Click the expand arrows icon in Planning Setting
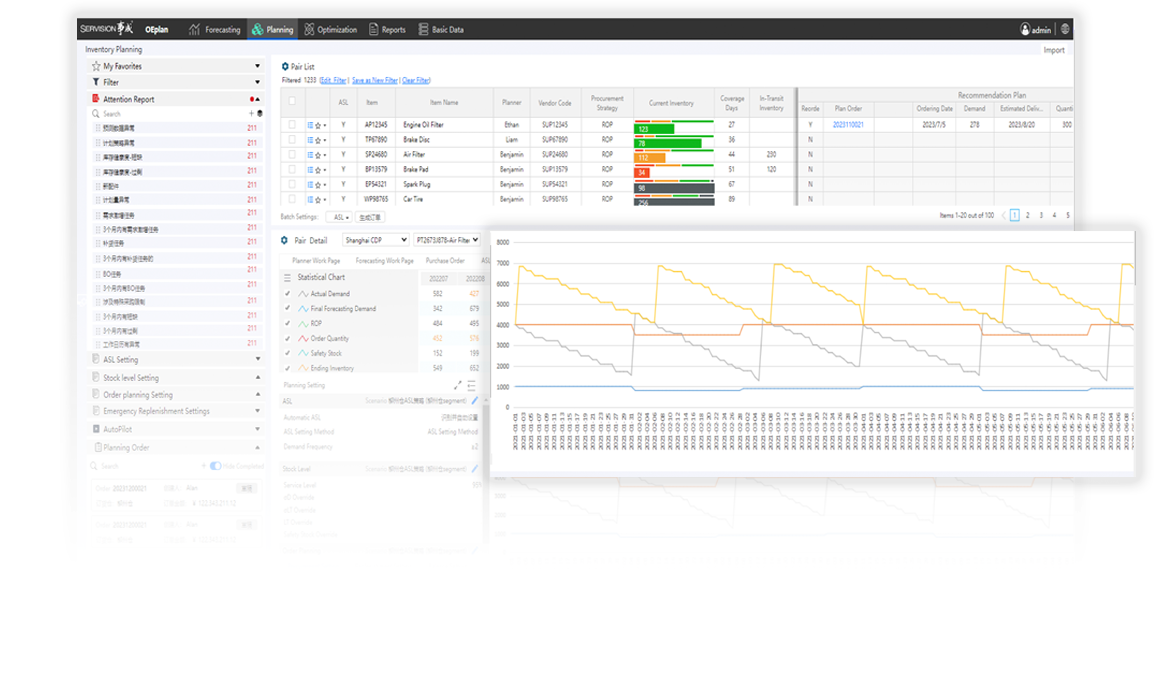This screenshot has width=1154, height=691. [457, 385]
